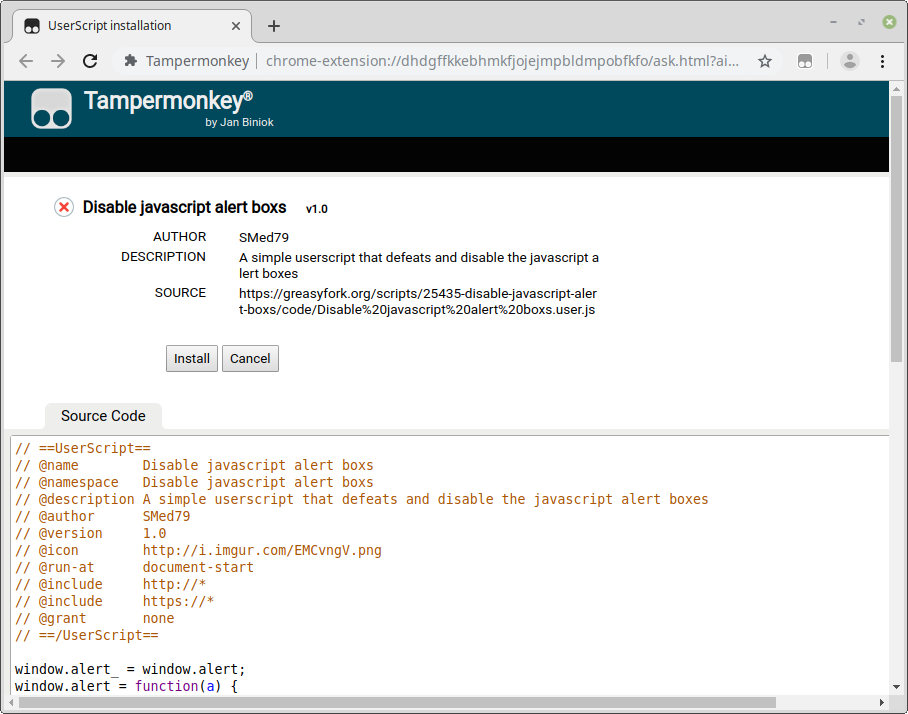Click the extension puzzle icon in address bar
This screenshot has height=714, width=908.
pos(130,61)
